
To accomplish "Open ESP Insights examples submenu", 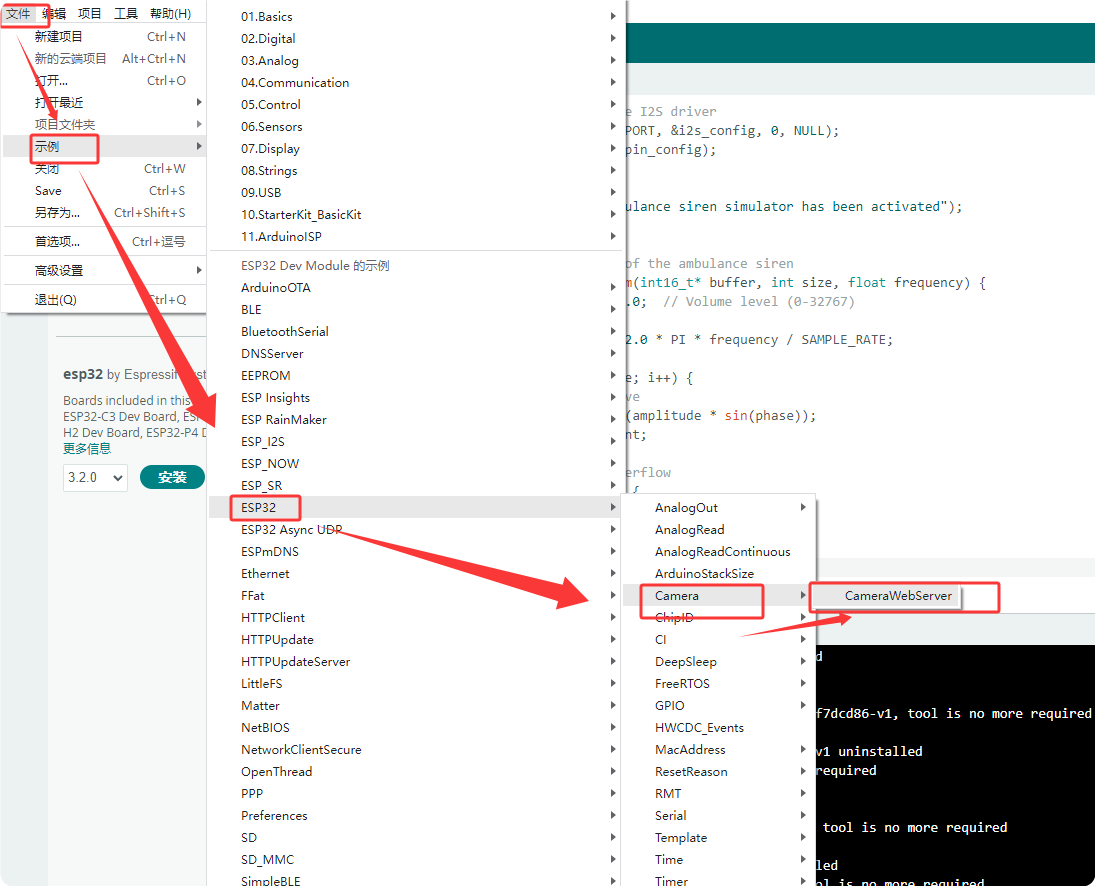I will pos(417,397).
